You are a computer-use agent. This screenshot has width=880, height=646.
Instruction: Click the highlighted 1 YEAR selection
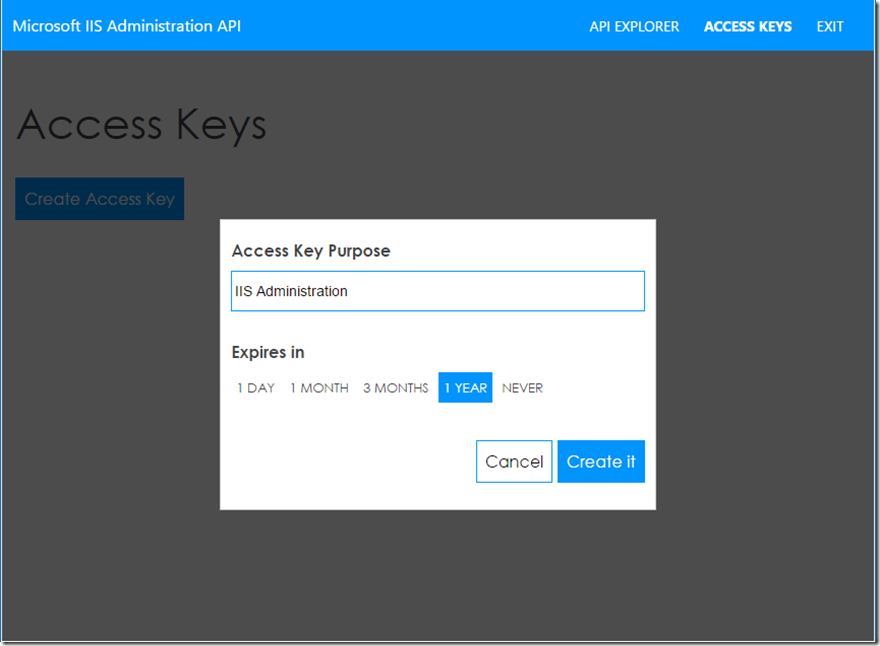465,388
